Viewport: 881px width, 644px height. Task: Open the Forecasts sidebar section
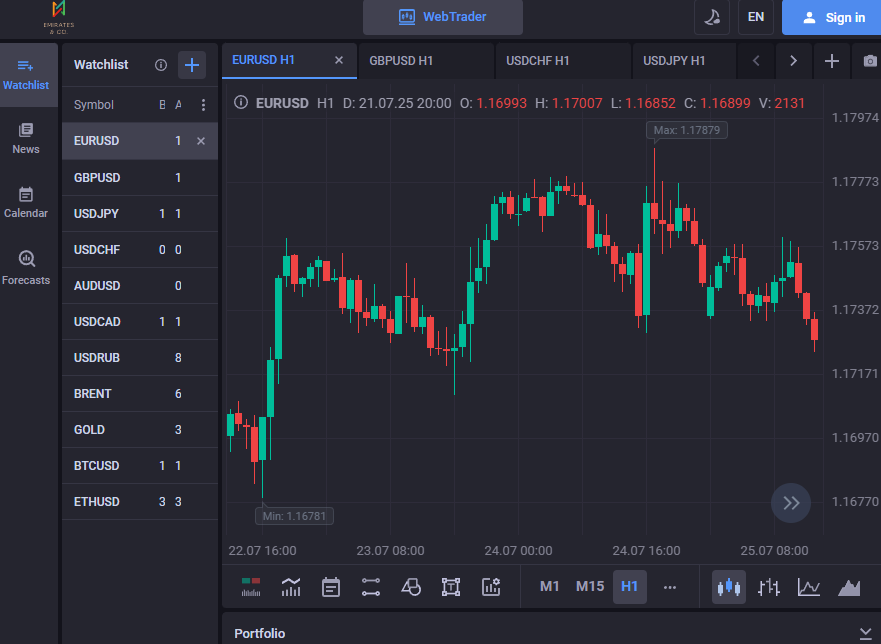pos(26,267)
